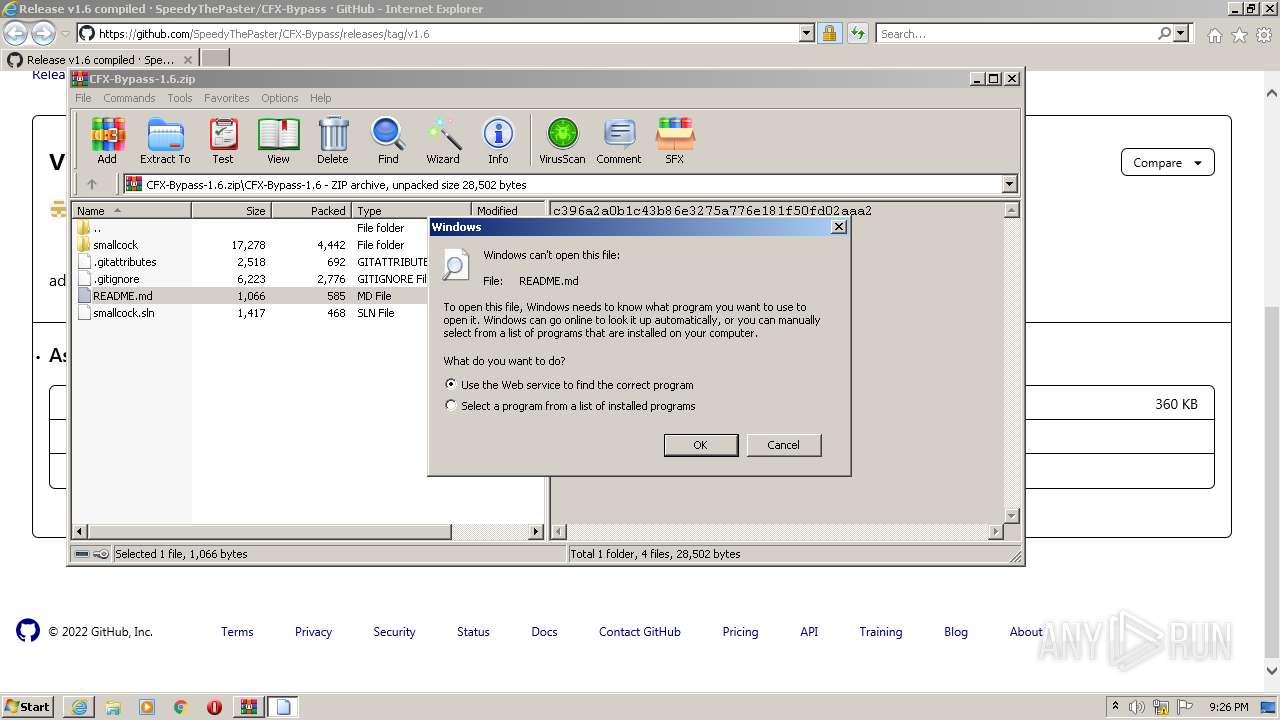1280x720 pixels.
Task: Click the IE refresh icon
Action: coord(857,34)
